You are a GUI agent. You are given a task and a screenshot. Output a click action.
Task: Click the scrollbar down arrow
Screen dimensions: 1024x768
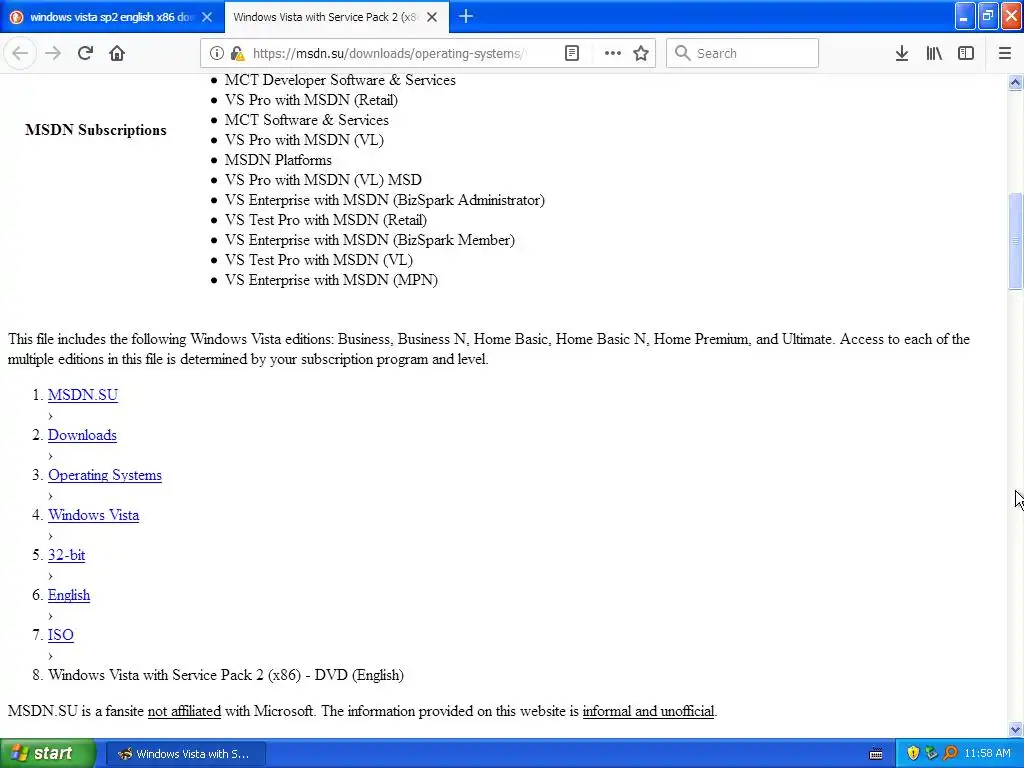(1015, 729)
